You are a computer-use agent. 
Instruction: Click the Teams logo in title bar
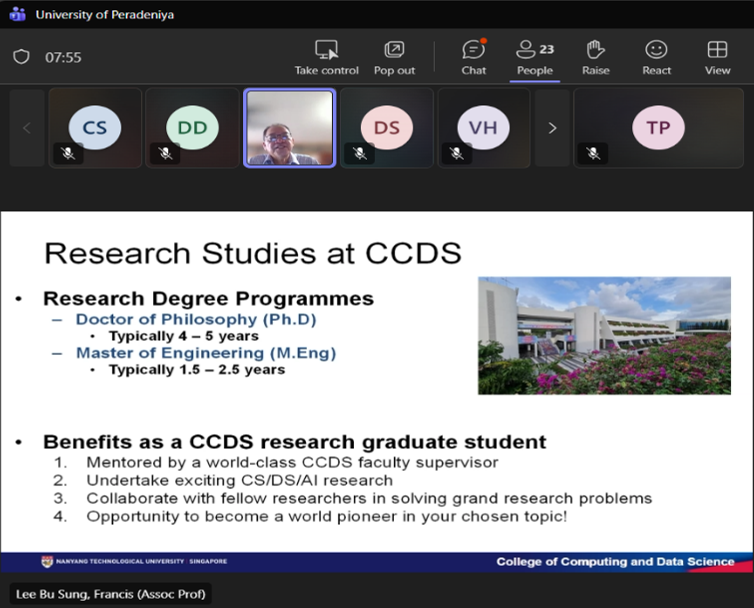(17, 14)
